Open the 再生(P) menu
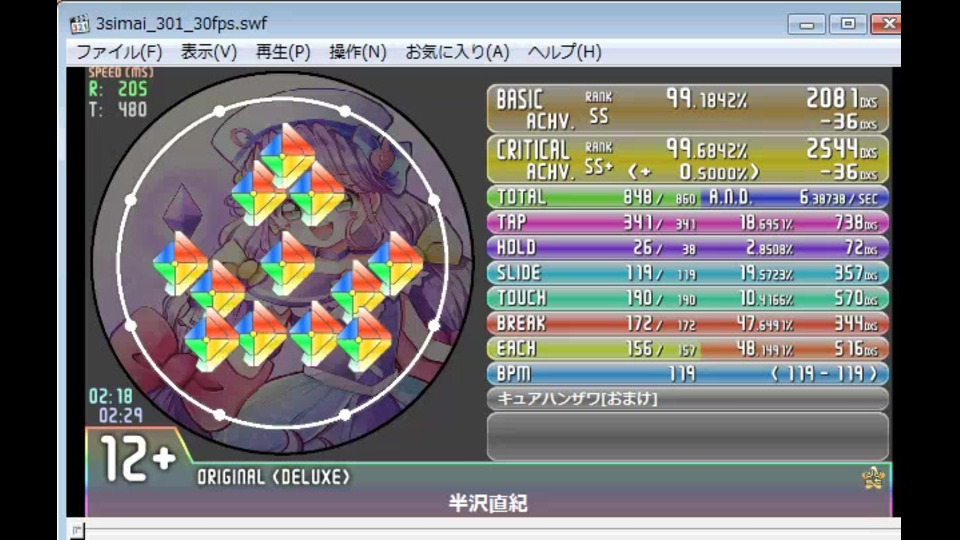 point(283,52)
